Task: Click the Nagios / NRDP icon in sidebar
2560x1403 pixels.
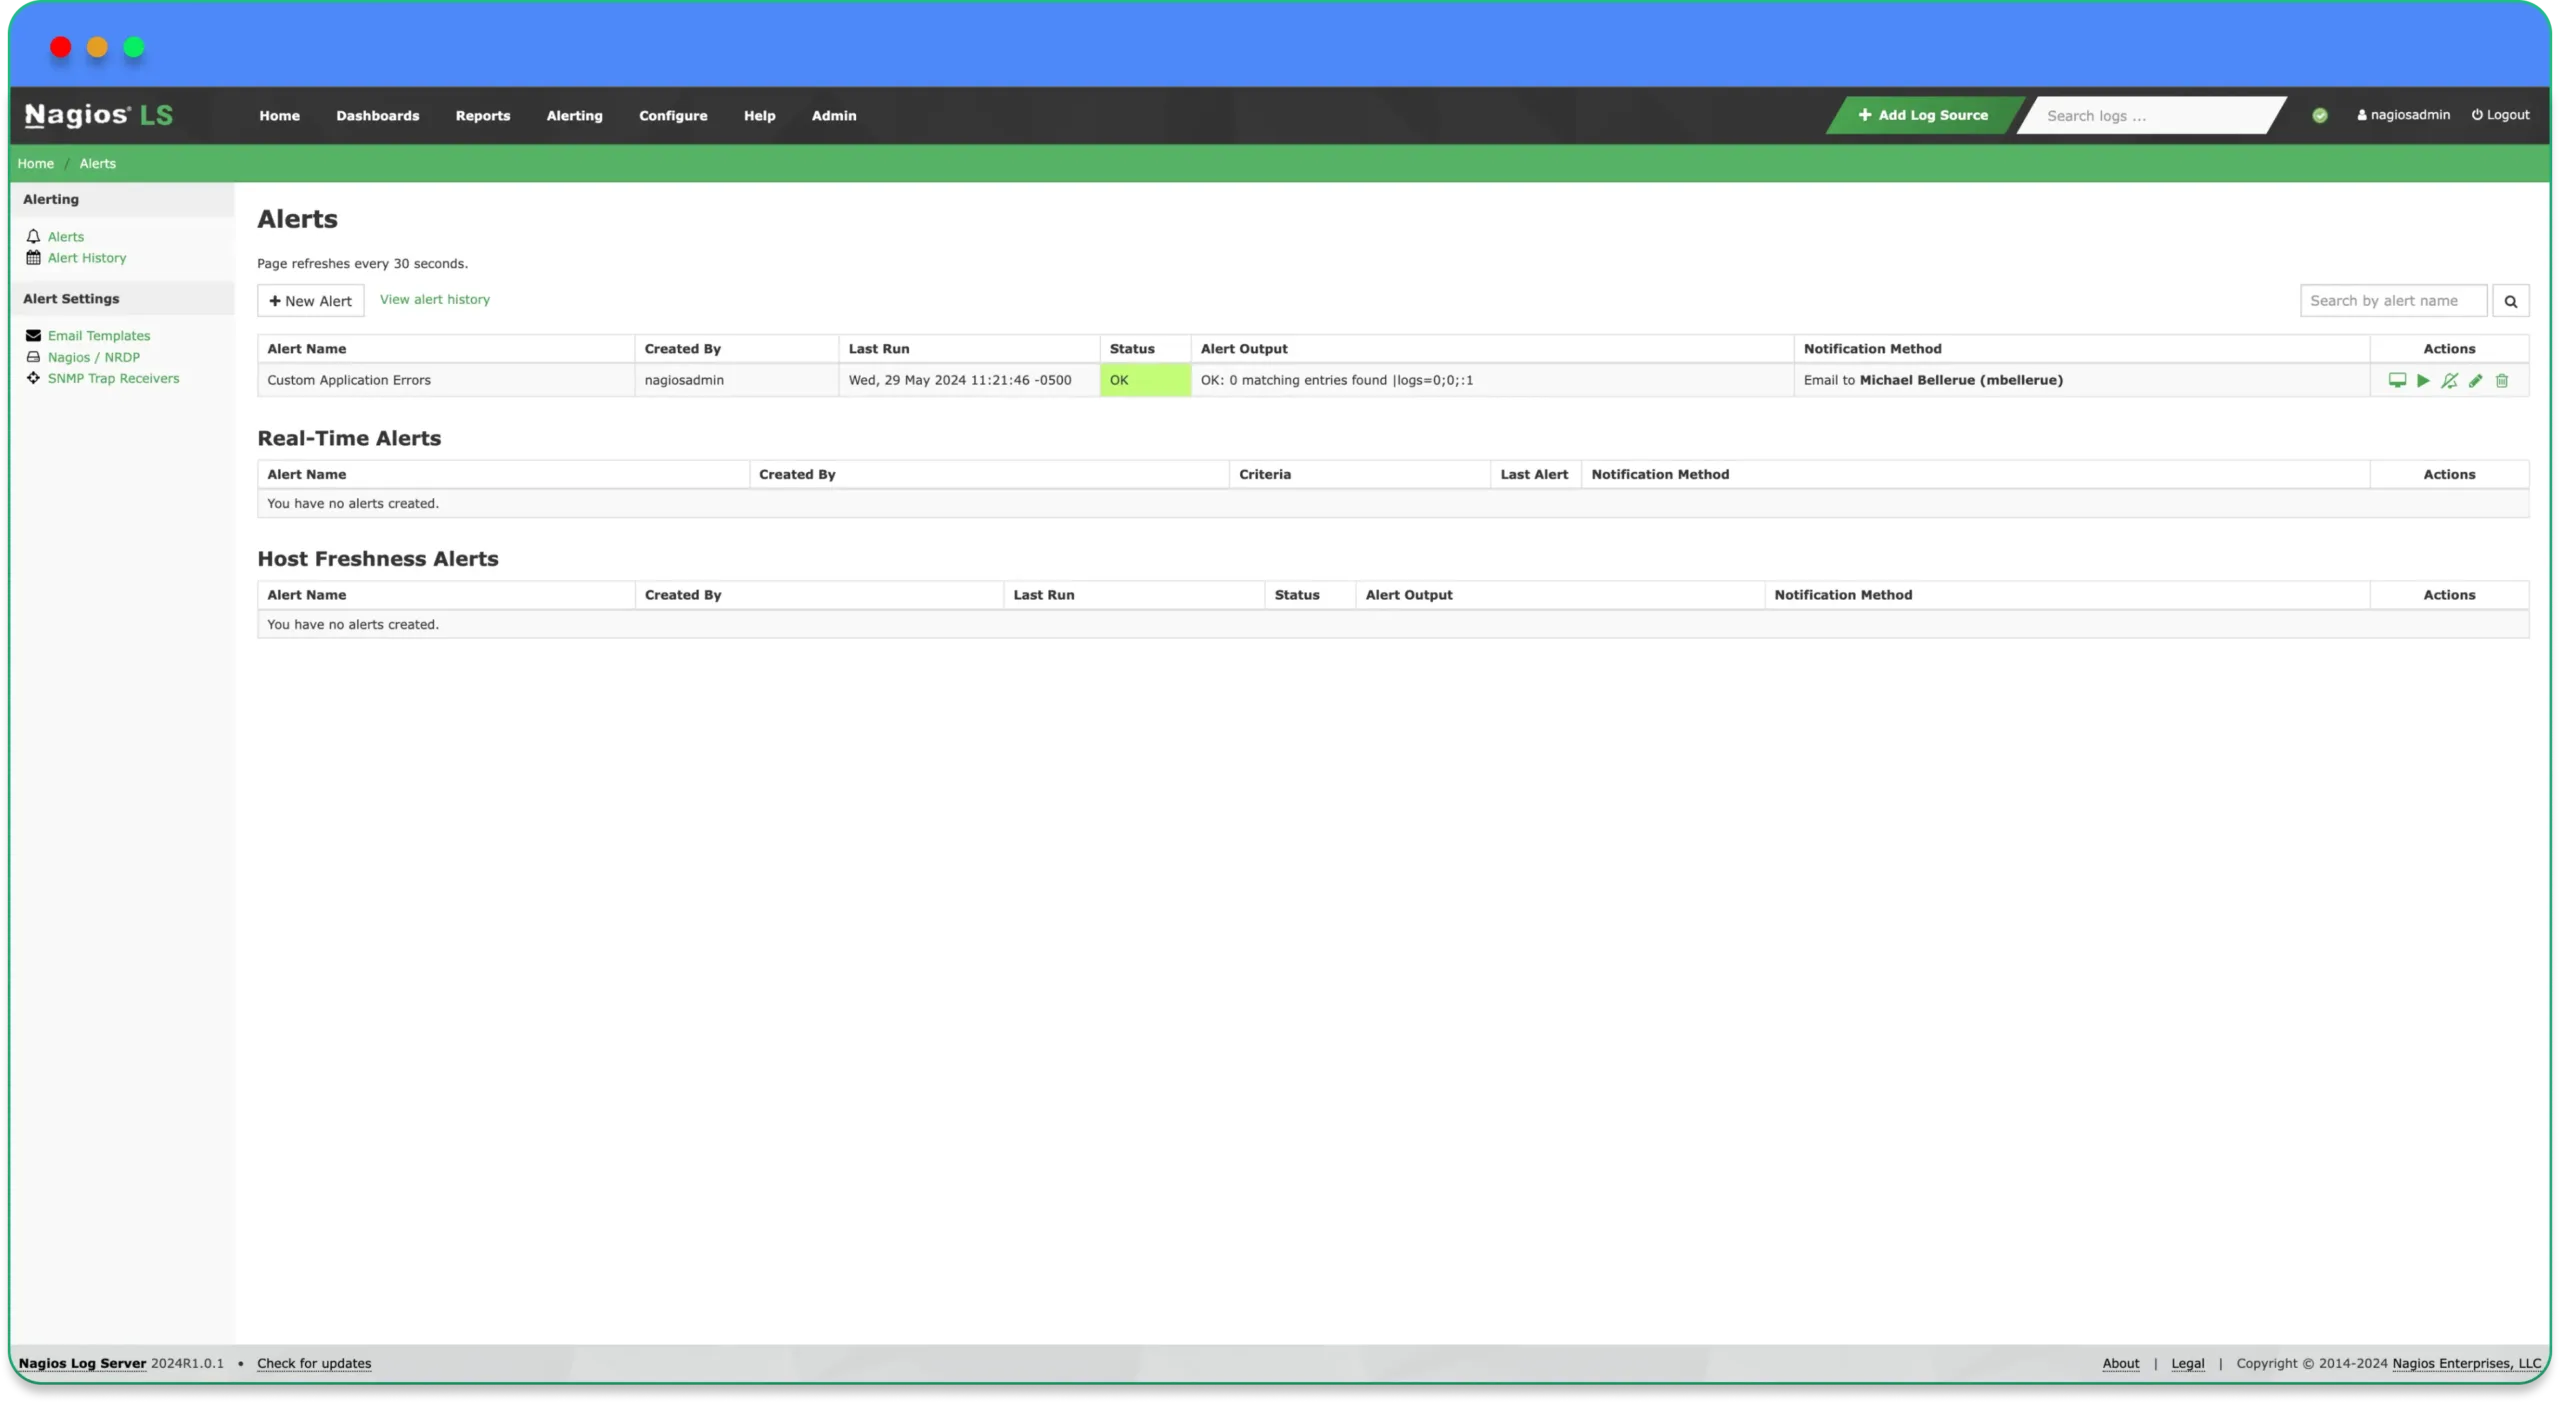Action: (33, 356)
